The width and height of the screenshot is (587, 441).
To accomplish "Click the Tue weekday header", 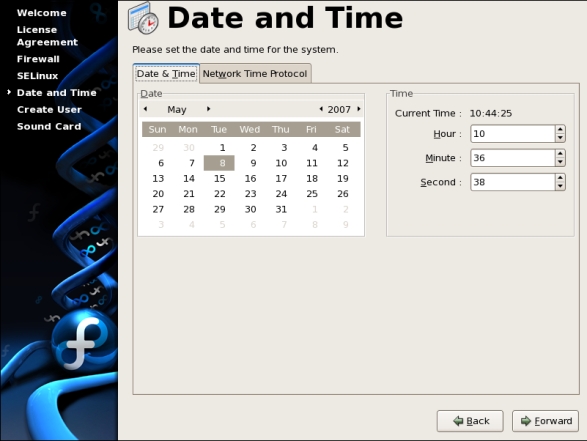I will pyautogui.click(x=219, y=130).
